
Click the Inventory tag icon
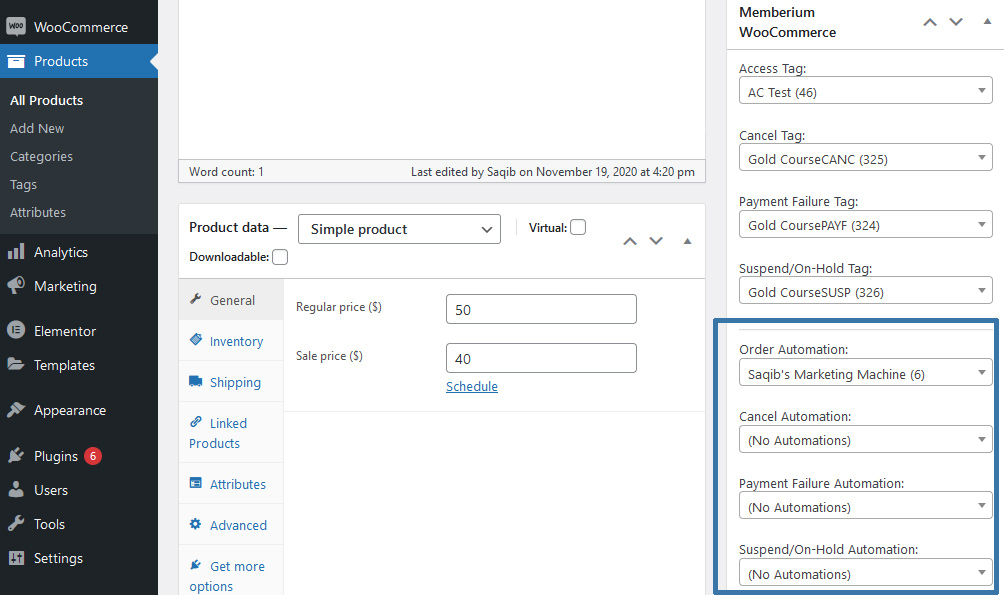[x=196, y=339]
